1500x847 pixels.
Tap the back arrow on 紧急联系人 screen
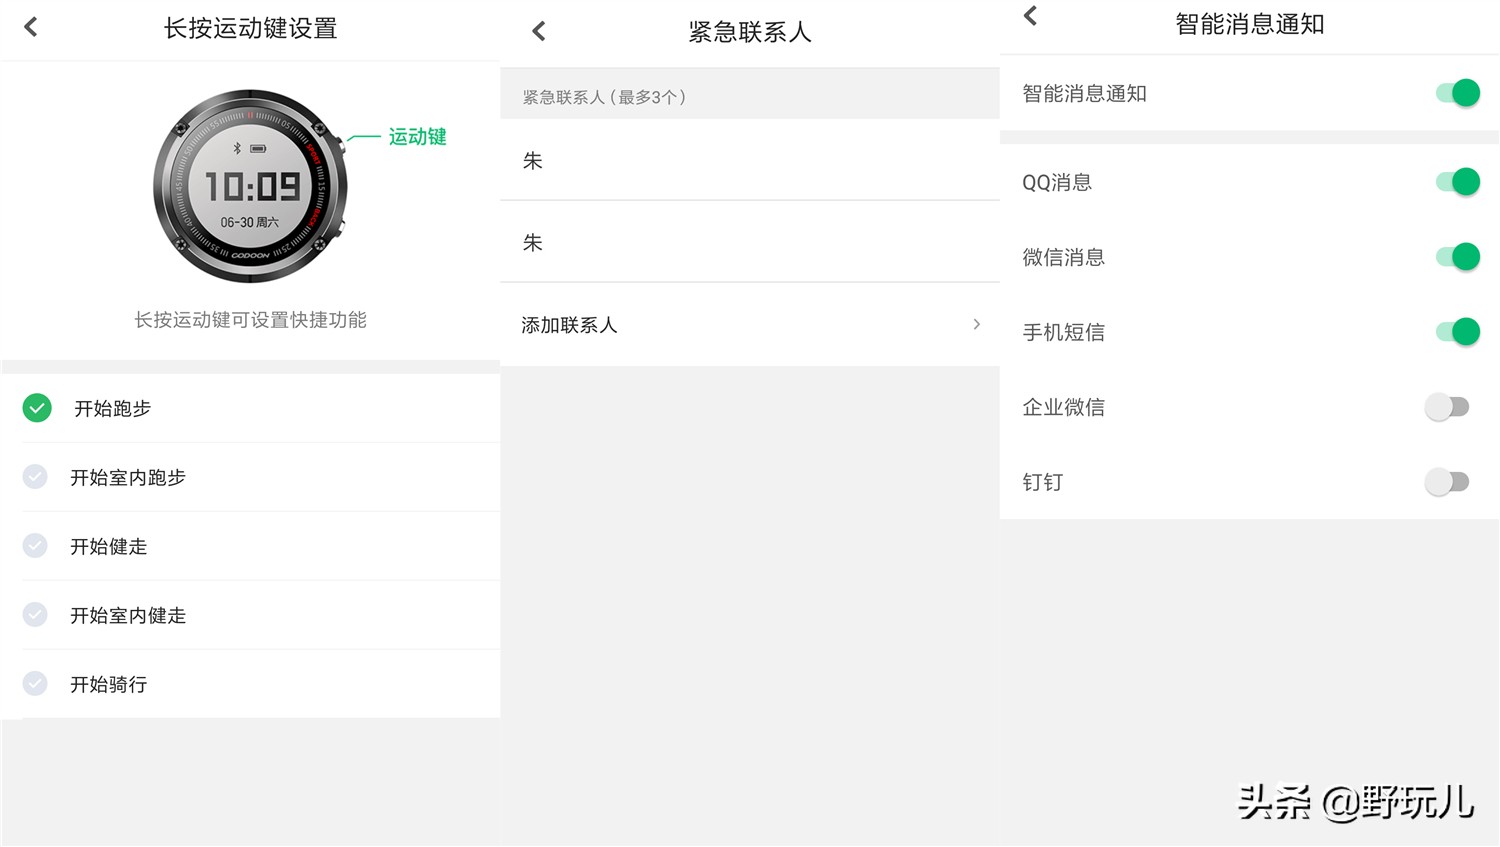pos(538,31)
